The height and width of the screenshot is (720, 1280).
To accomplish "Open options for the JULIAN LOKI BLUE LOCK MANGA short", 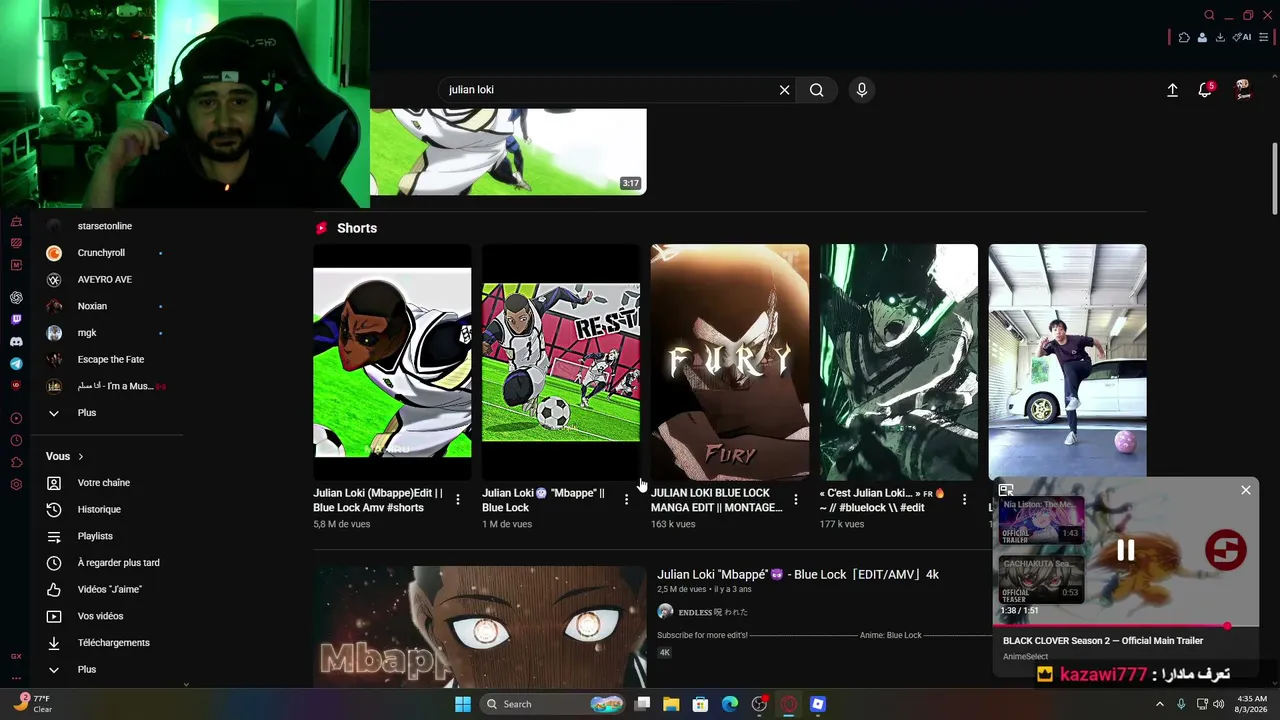I will click(x=796, y=499).
